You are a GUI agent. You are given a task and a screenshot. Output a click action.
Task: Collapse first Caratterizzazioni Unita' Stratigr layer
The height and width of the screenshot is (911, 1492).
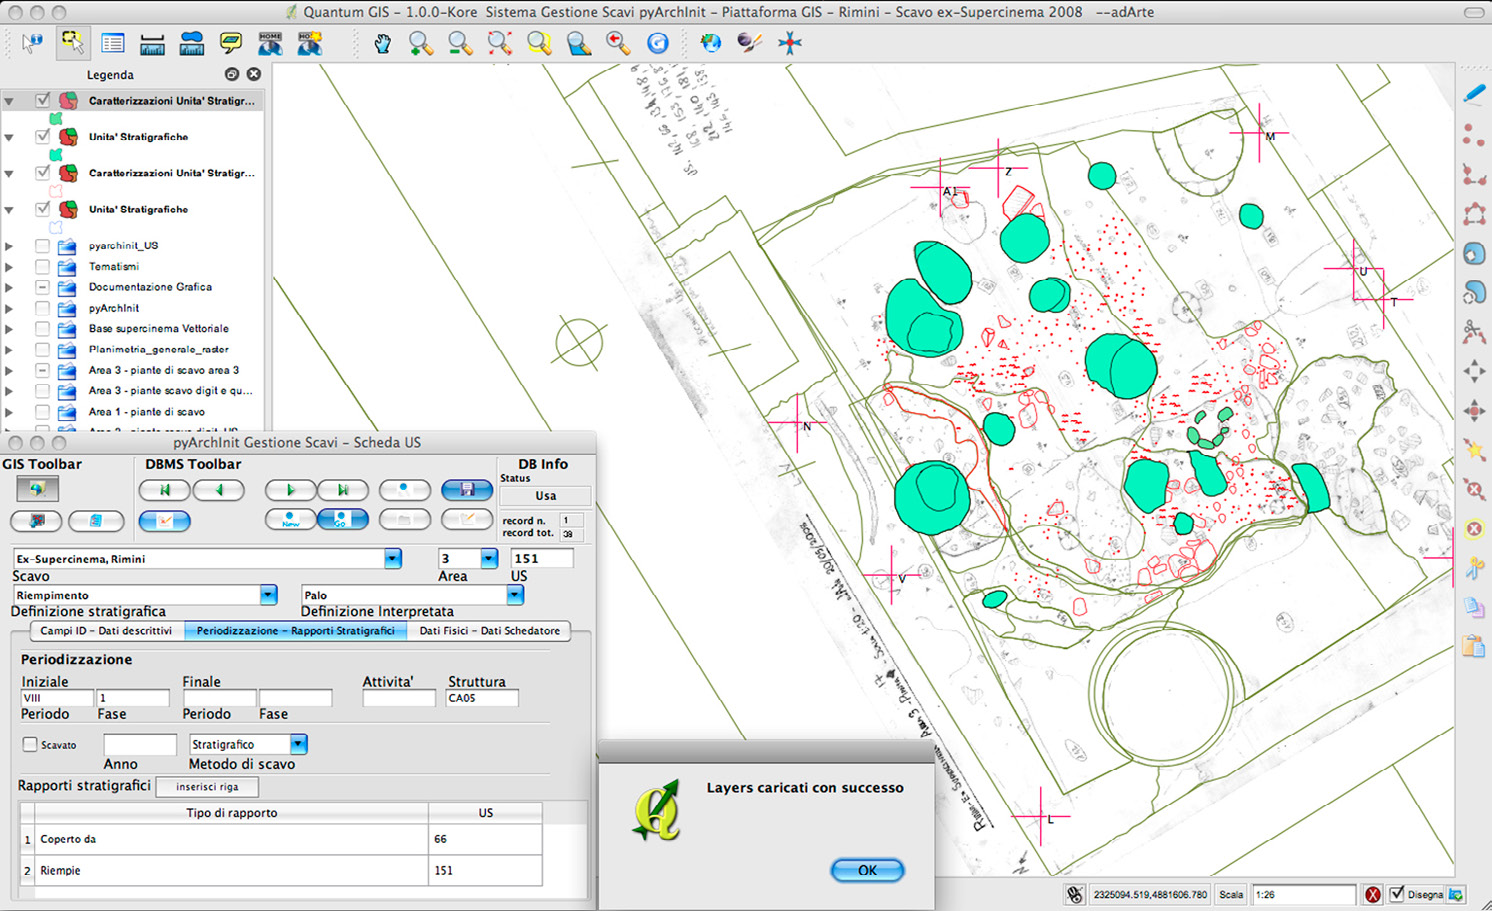pyautogui.click(x=9, y=101)
